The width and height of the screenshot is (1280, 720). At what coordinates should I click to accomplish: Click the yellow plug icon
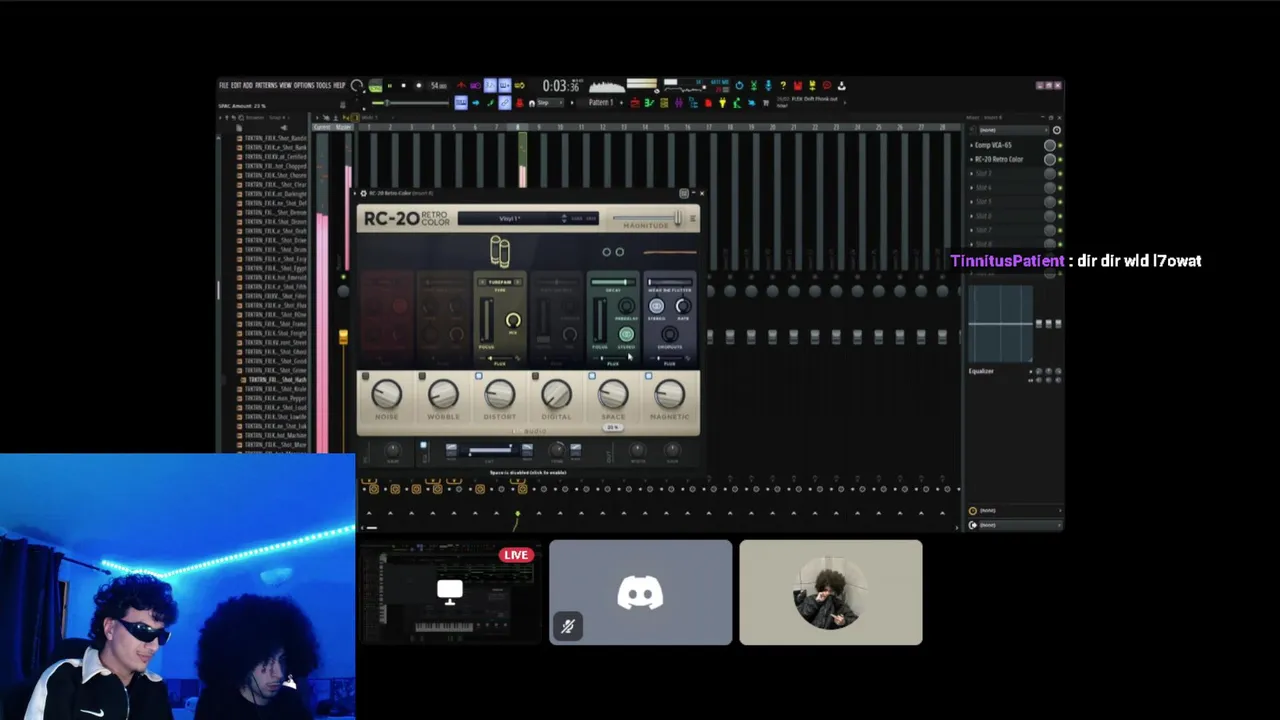(722, 102)
